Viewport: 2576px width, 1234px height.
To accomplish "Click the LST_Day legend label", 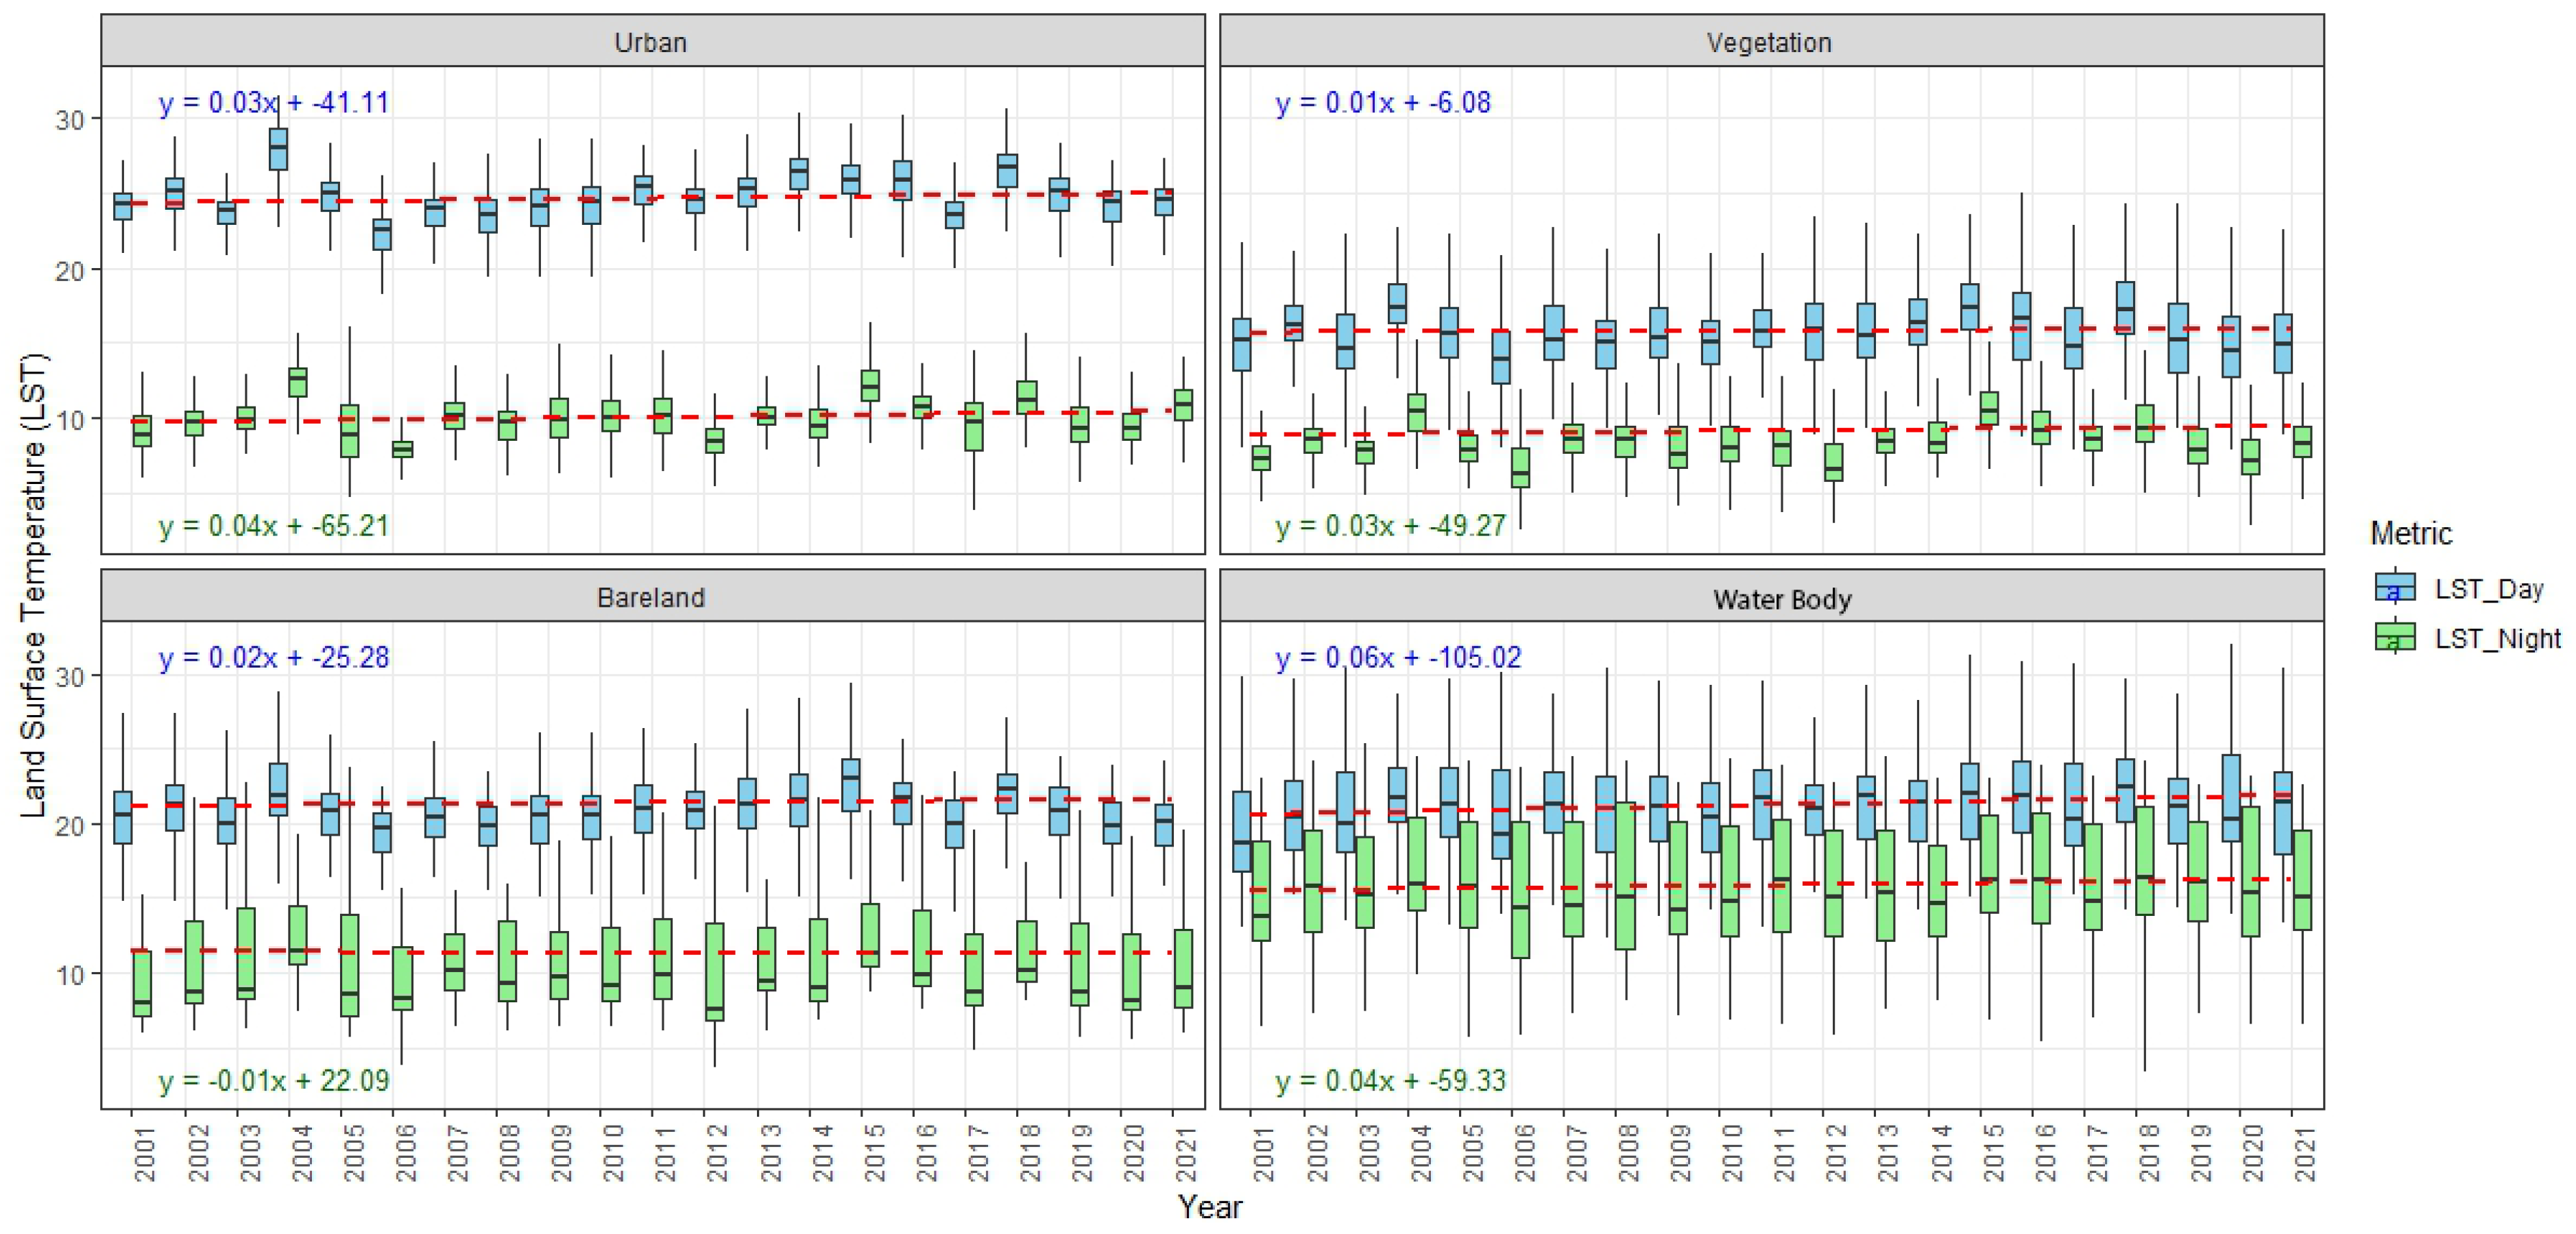I will 2488,589.
